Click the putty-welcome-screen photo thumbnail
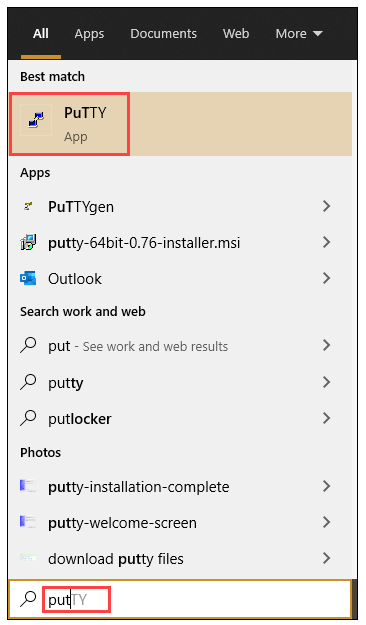This screenshot has height=625, width=366. point(28,521)
